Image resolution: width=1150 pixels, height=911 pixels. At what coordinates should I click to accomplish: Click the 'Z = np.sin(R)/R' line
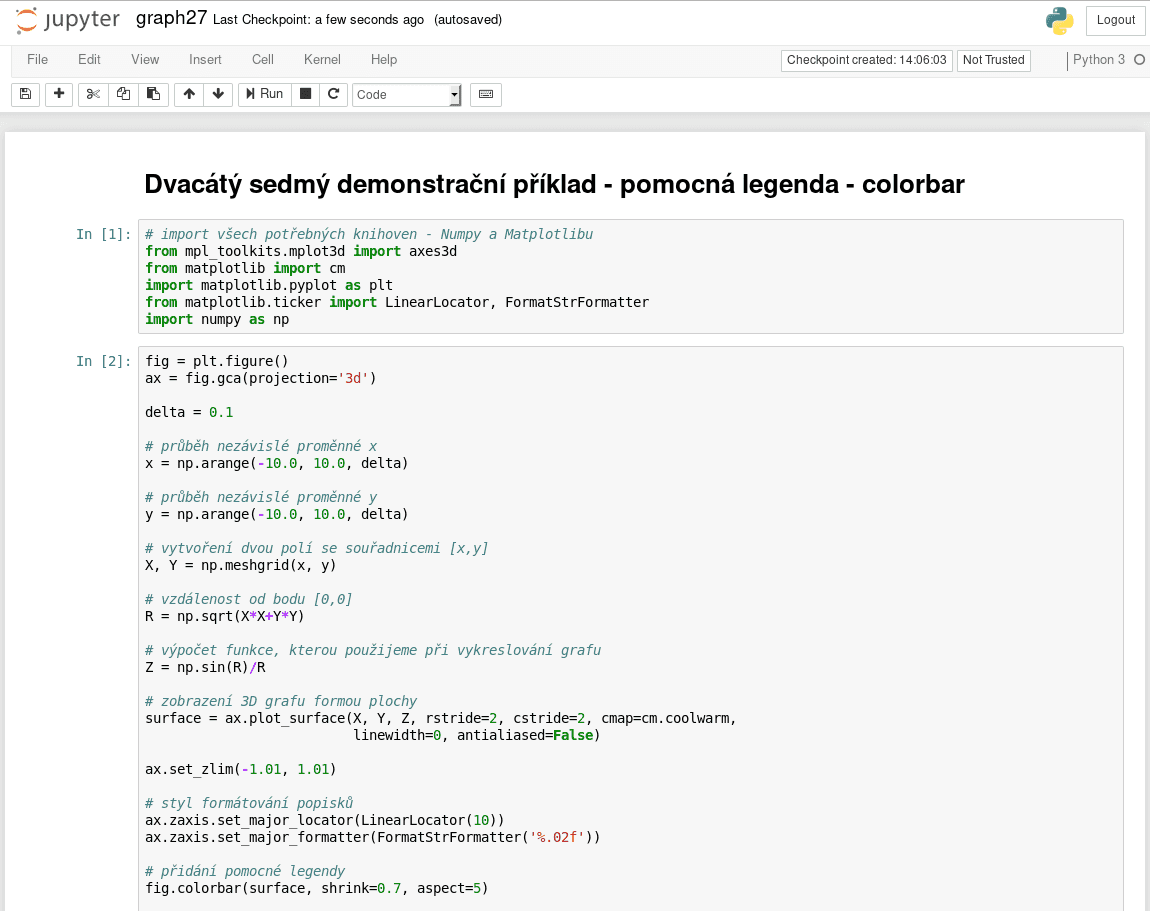[x=205, y=667]
